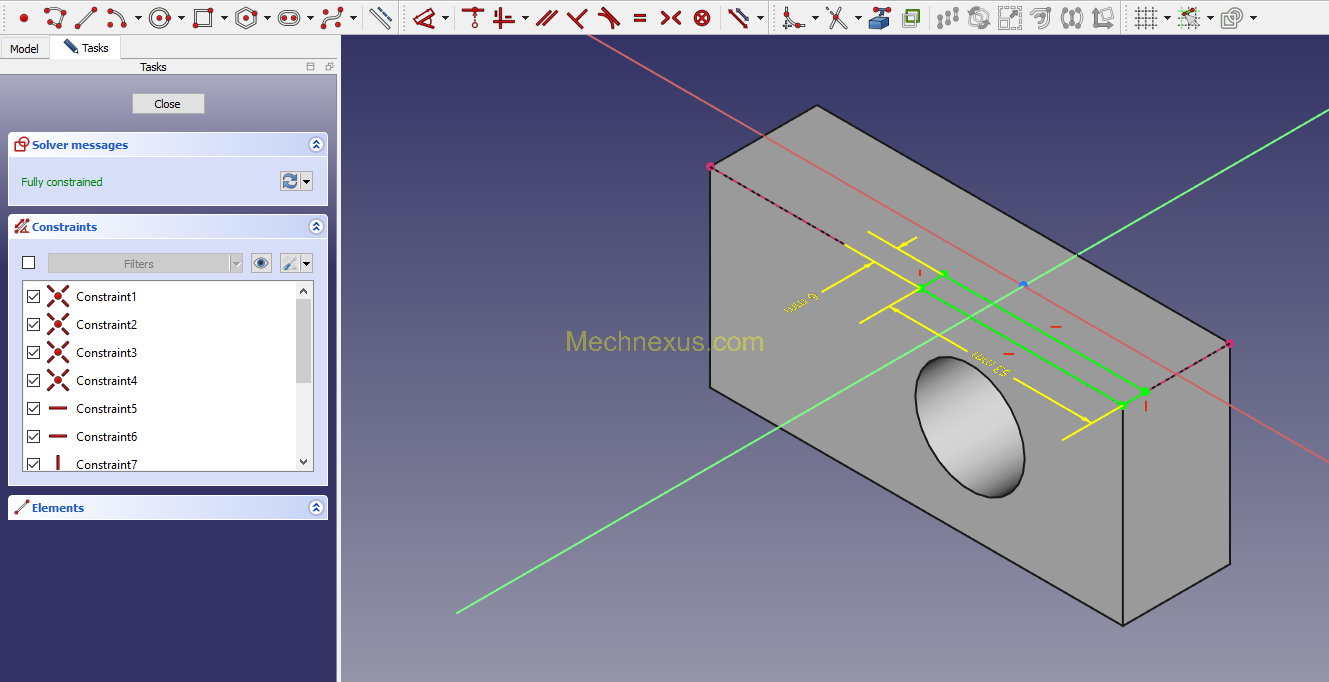Apply the Parallel constraint tool
This screenshot has width=1329, height=682.
[x=546, y=17]
